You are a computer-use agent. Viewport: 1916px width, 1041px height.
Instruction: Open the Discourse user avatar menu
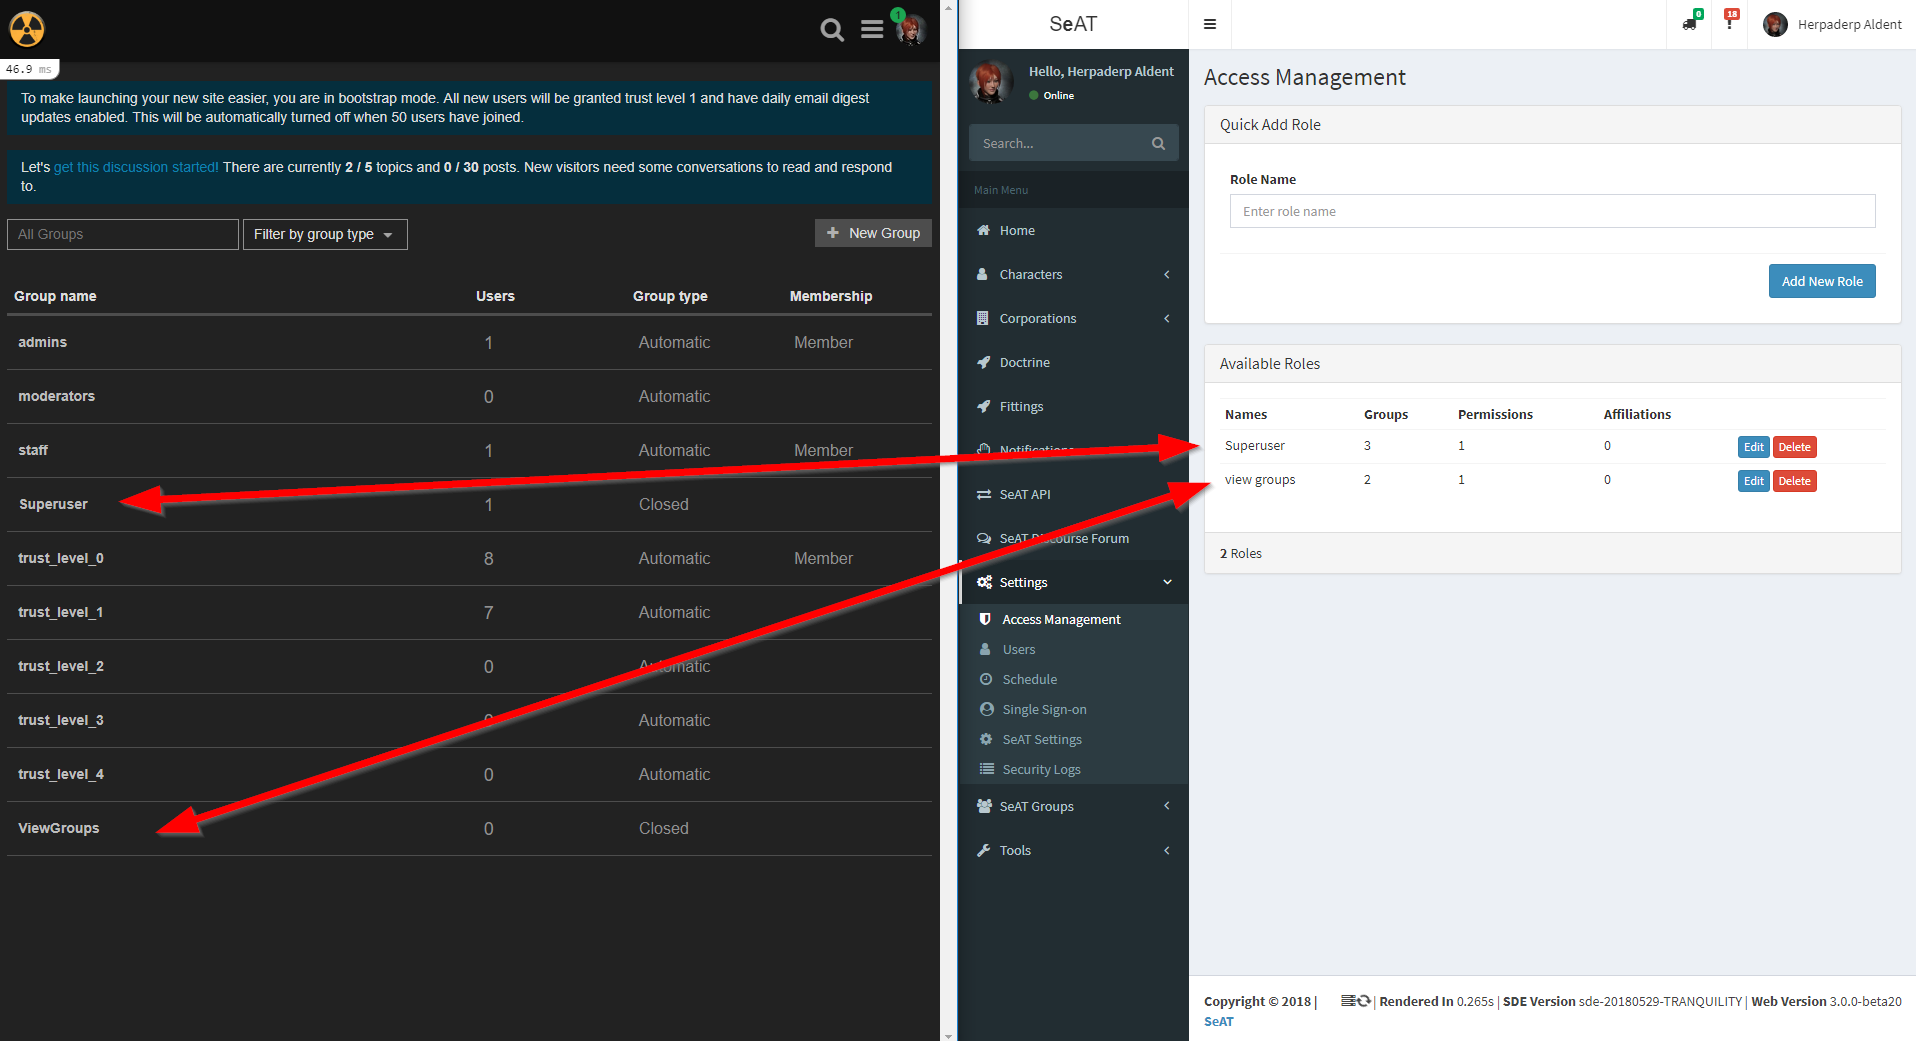911,30
